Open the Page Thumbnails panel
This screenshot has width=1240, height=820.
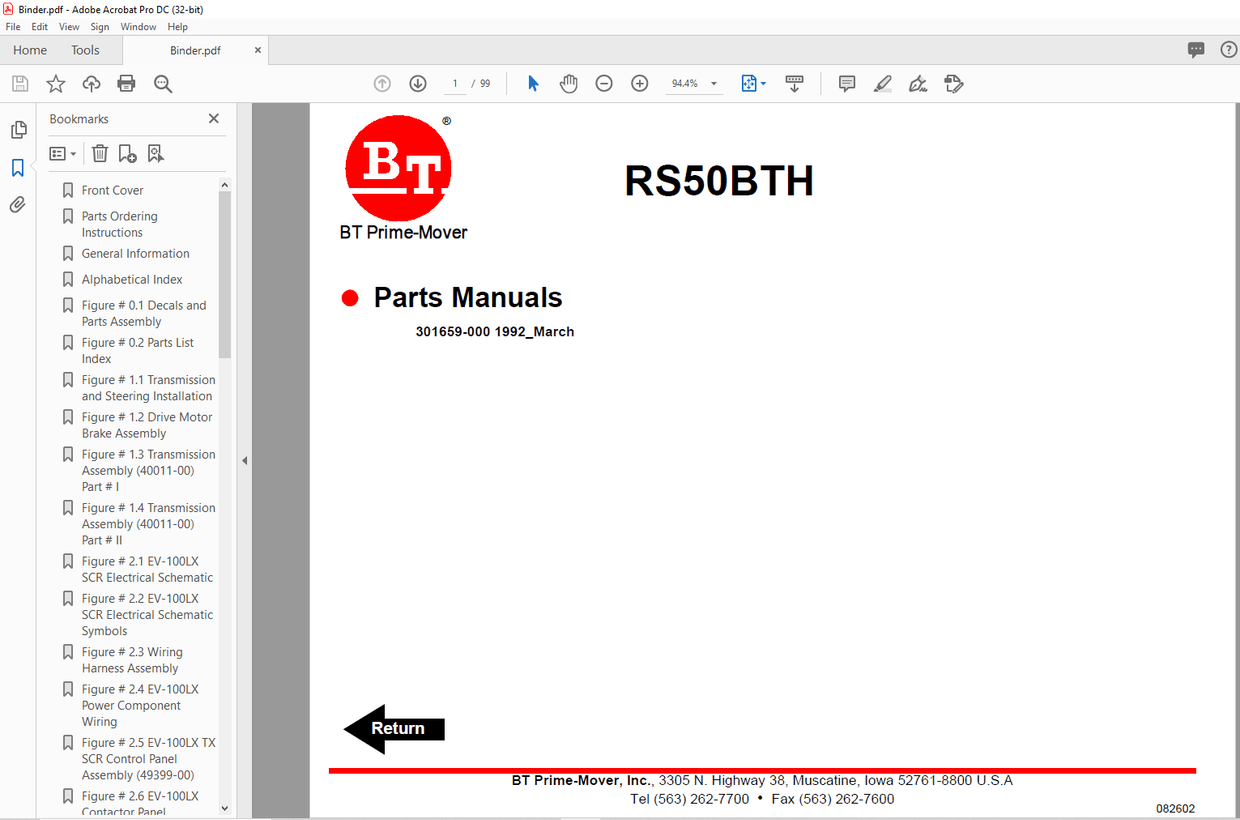point(18,129)
